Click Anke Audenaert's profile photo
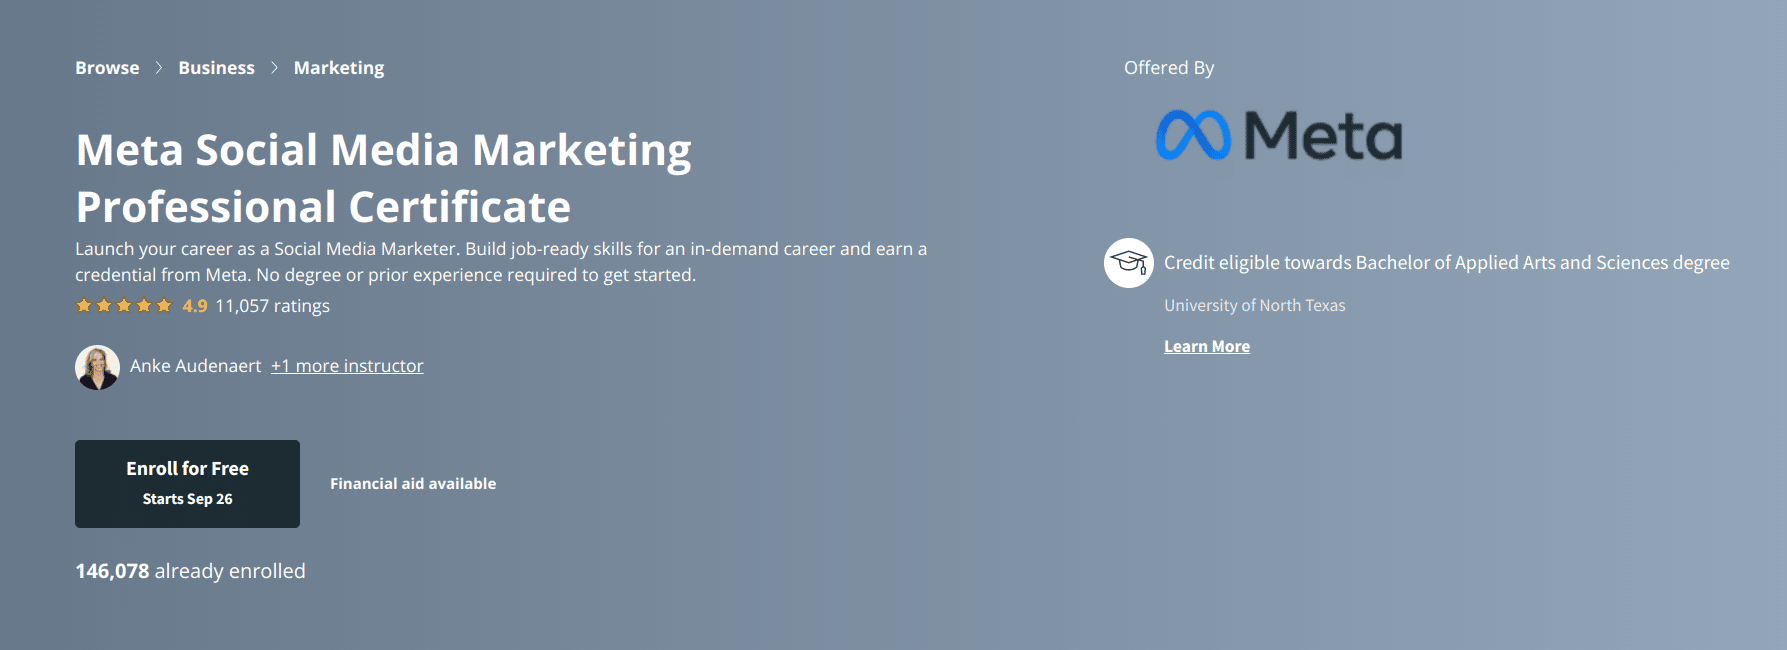The image size is (1787, 650). pos(97,367)
